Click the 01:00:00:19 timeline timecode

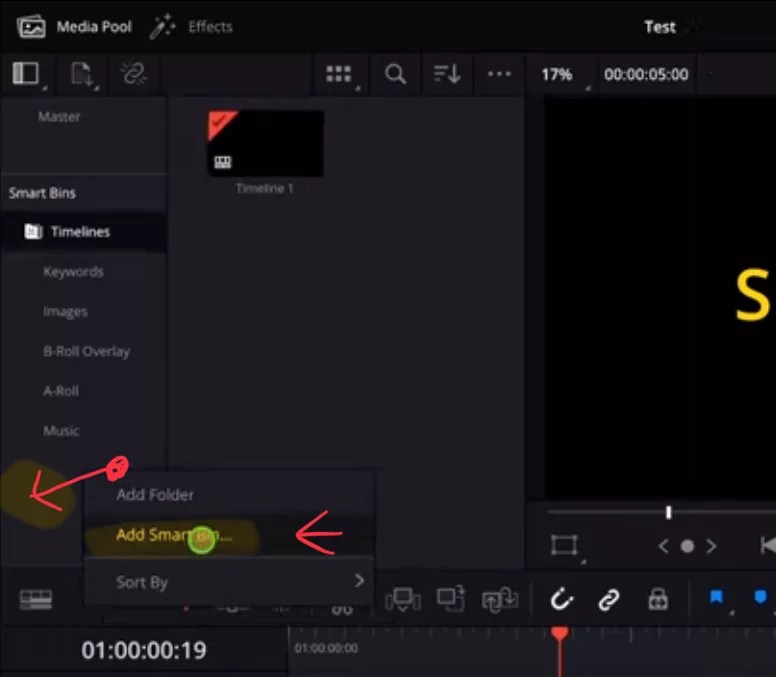(144, 650)
